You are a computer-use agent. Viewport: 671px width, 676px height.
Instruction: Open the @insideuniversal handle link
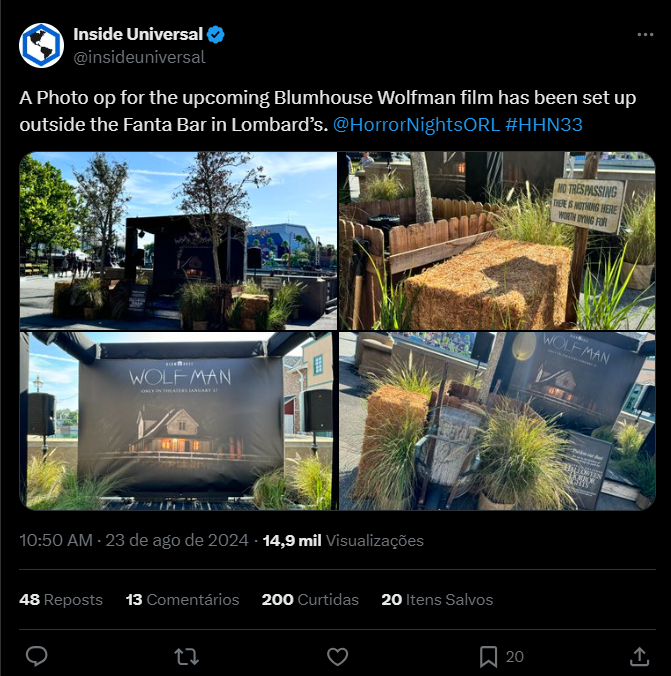139,57
